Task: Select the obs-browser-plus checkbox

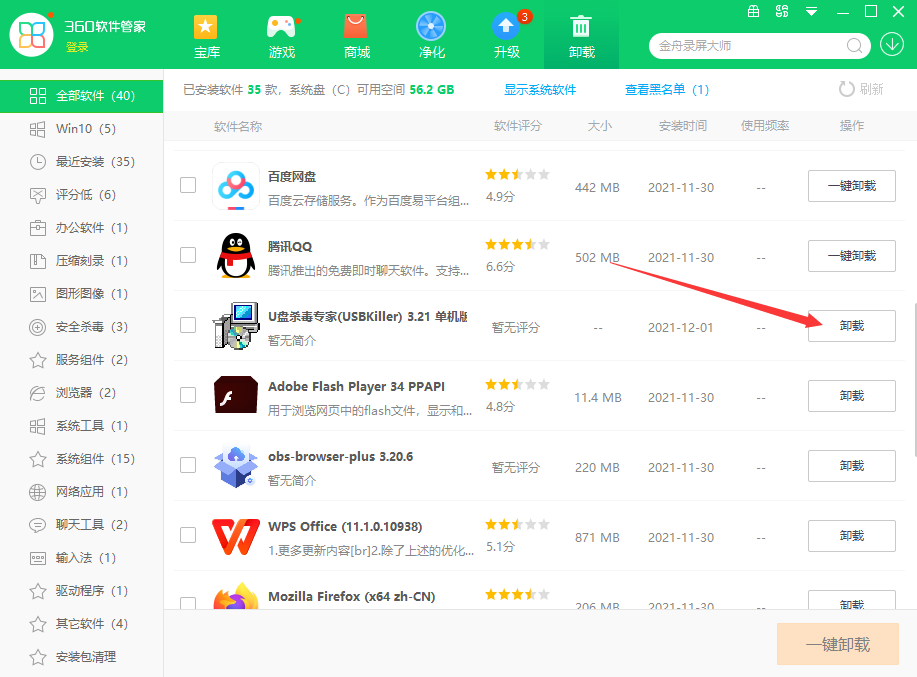Action: pyautogui.click(x=188, y=465)
